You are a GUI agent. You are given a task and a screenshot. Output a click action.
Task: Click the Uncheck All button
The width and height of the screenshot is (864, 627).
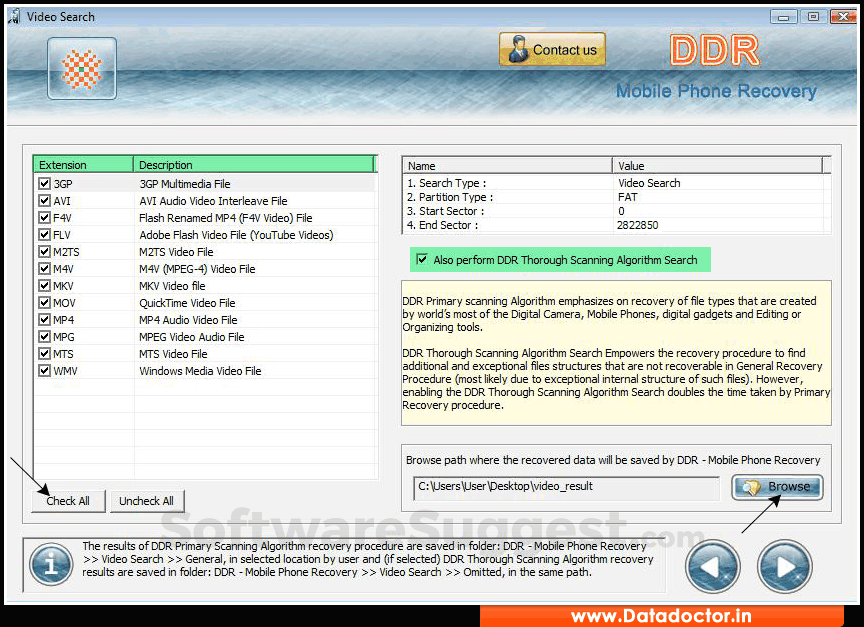point(147,501)
